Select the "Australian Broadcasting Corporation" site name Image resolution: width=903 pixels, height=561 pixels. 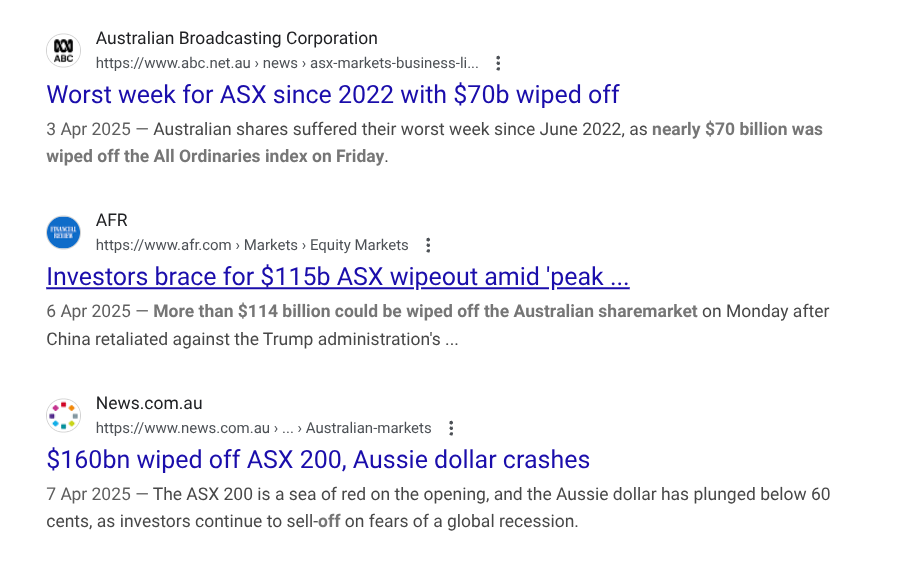(236, 39)
